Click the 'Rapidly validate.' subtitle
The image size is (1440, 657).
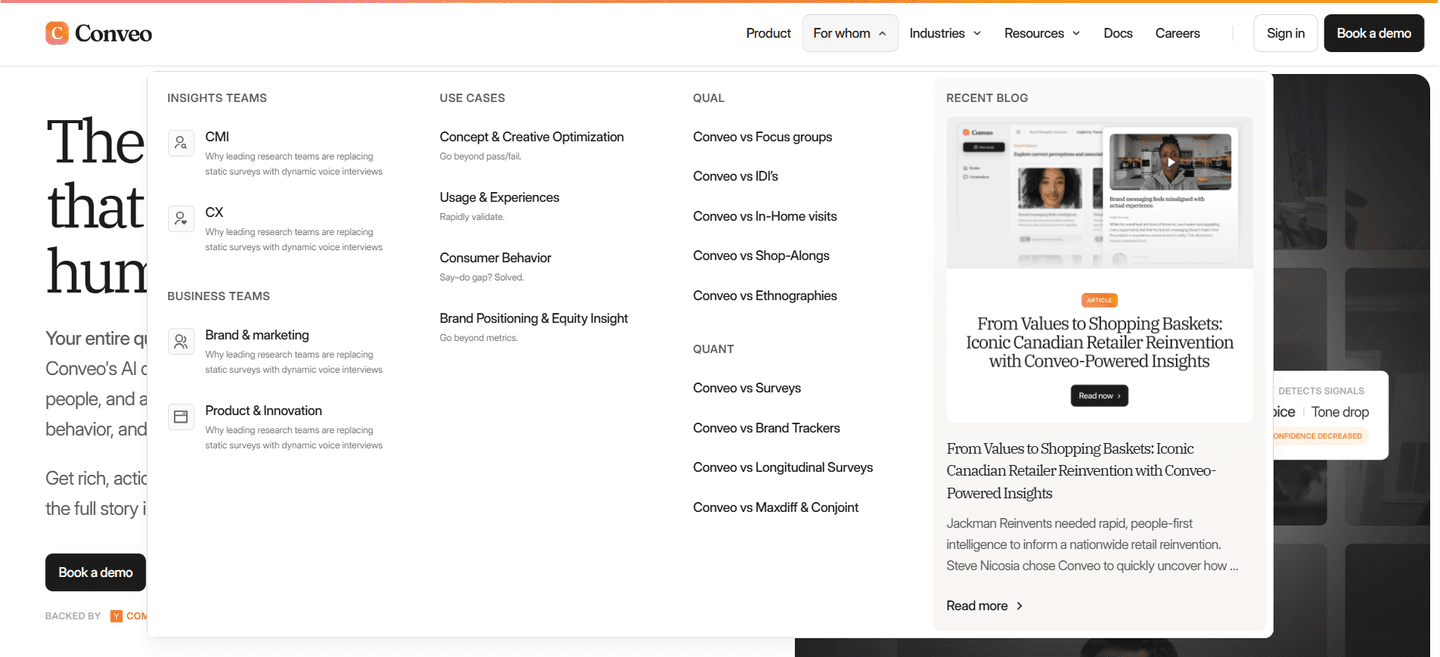click(x=472, y=217)
